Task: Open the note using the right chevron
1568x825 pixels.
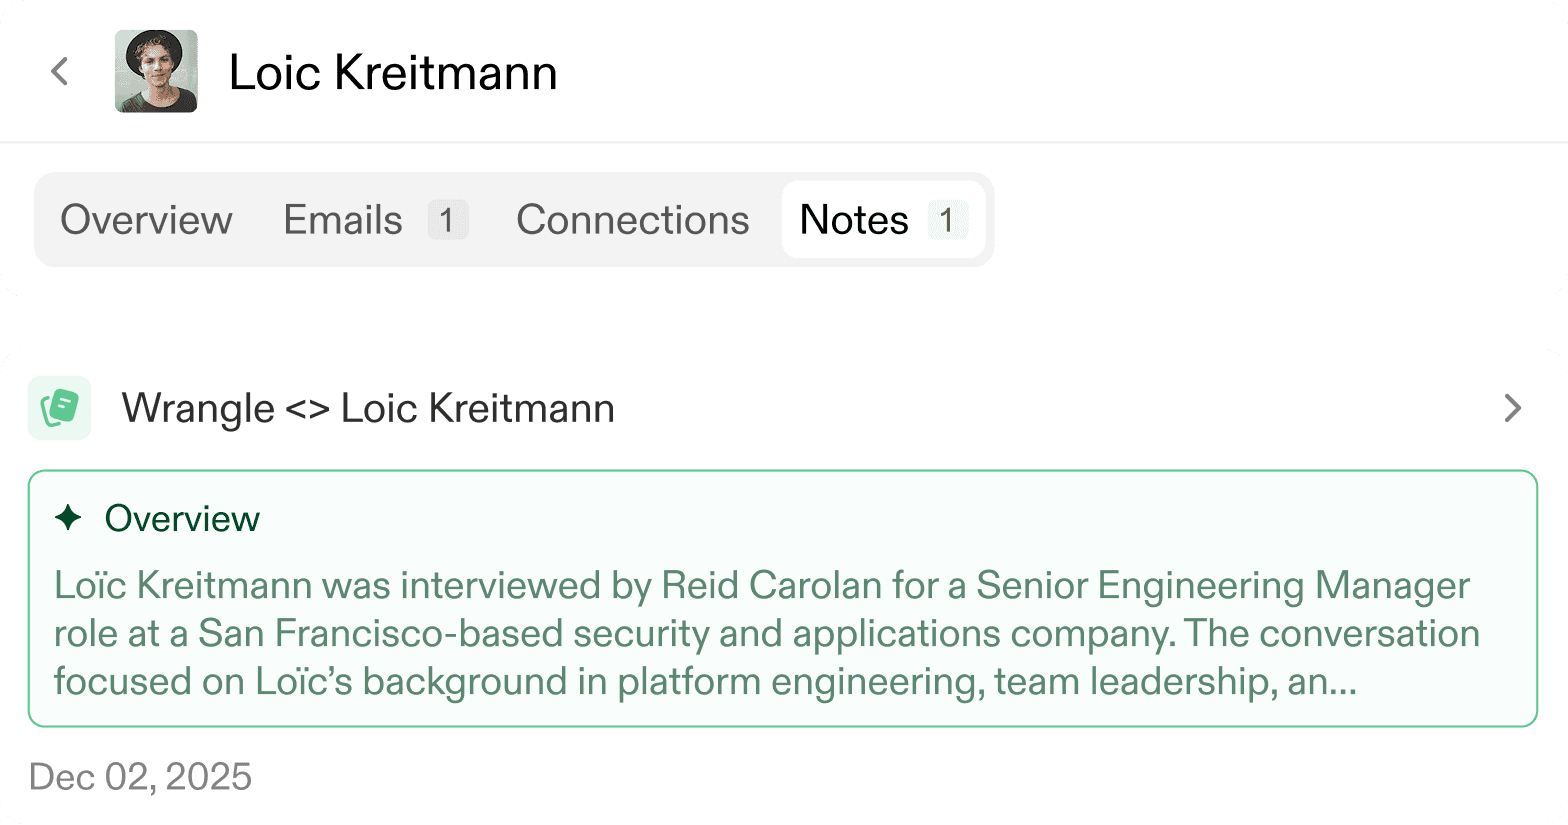Action: pyautogui.click(x=1512, y=408)
